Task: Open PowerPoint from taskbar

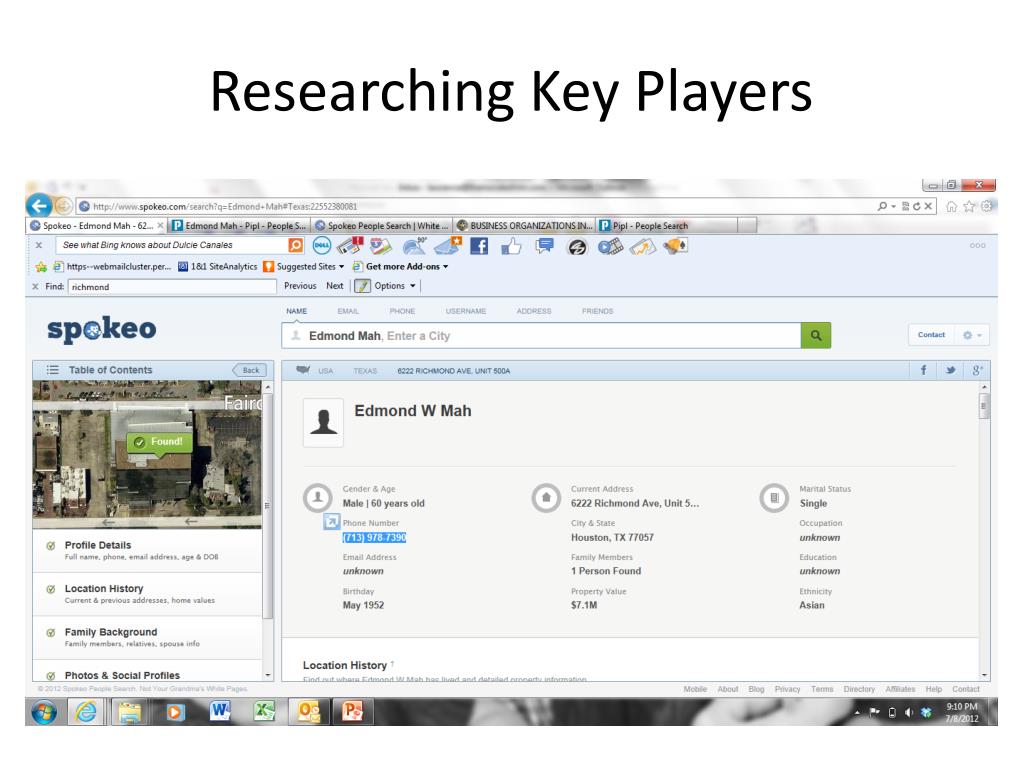Action: point(353,712)
